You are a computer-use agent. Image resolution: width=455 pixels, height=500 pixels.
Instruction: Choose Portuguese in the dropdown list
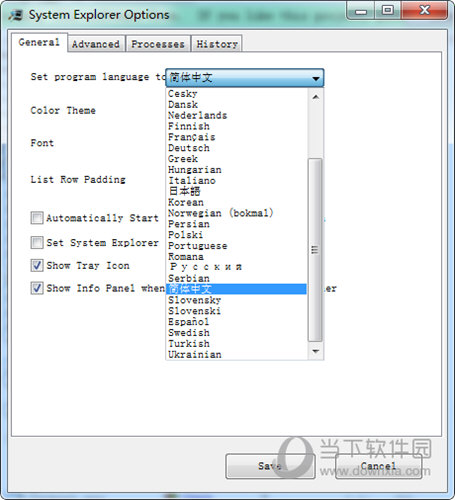point(236,246)
